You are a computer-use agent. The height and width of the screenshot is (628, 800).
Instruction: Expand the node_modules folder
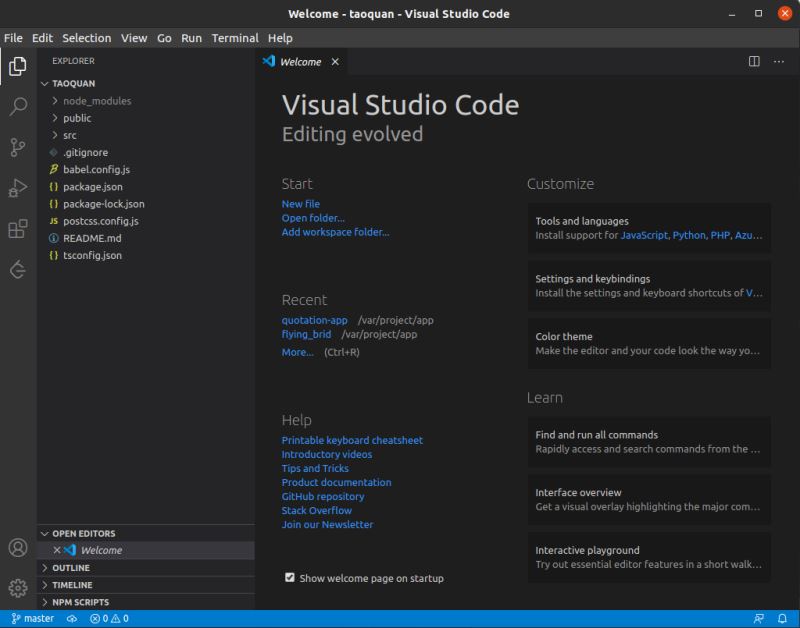click(96, 101)
